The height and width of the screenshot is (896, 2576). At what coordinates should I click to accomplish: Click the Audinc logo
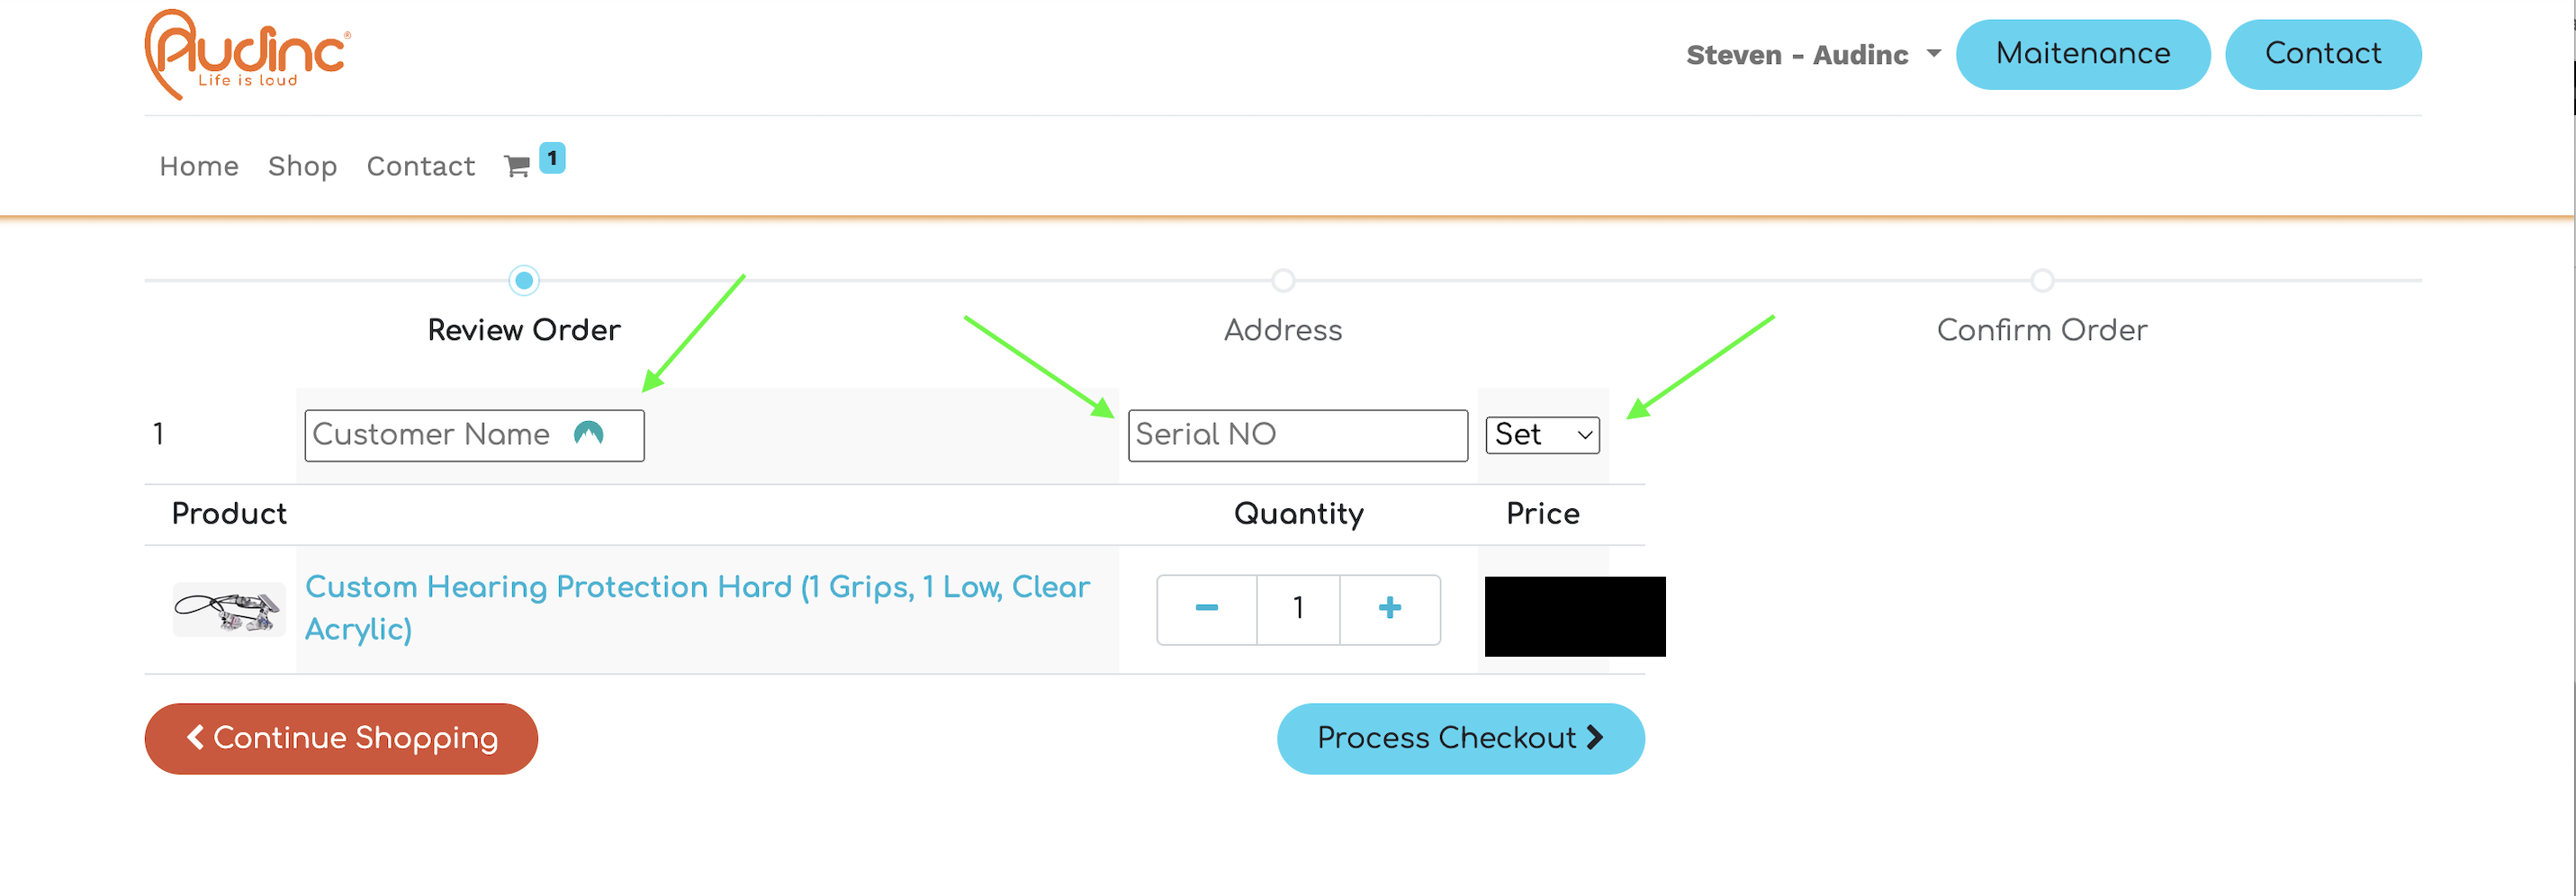click(247, 54)
